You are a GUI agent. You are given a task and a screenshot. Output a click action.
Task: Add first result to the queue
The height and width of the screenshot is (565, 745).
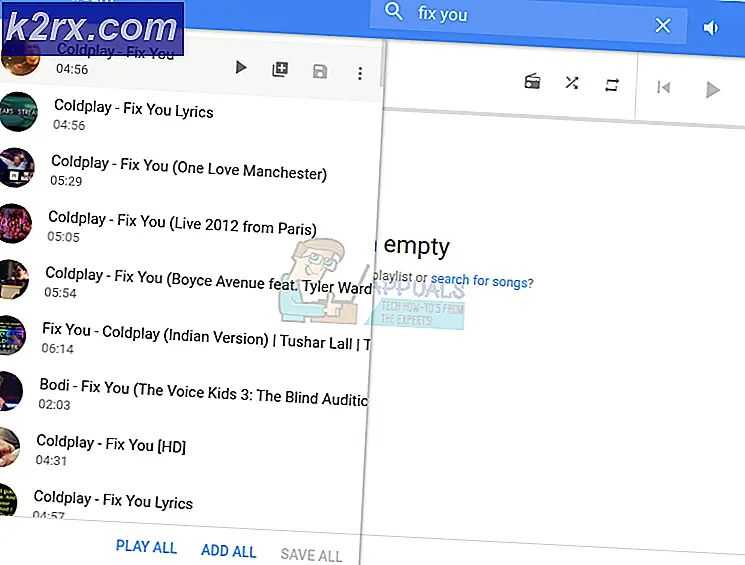point(280,69)
